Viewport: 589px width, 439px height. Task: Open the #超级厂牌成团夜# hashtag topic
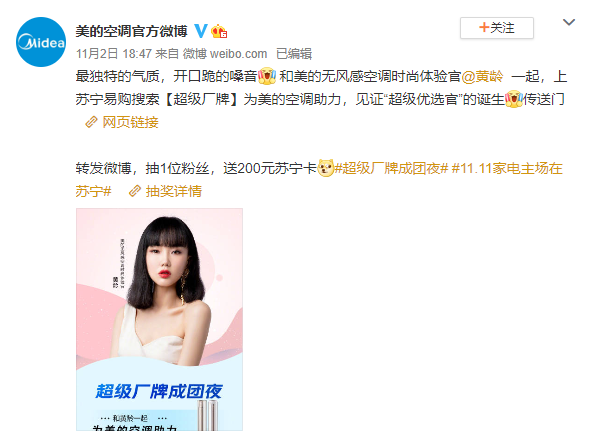[391, 169]
